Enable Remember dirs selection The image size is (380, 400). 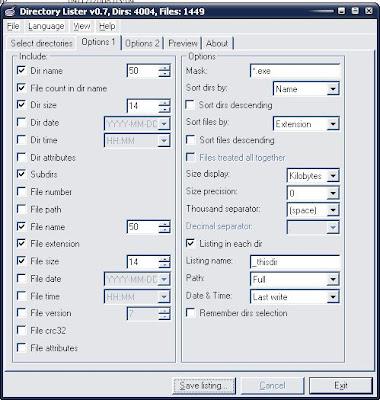click(190, 313)
